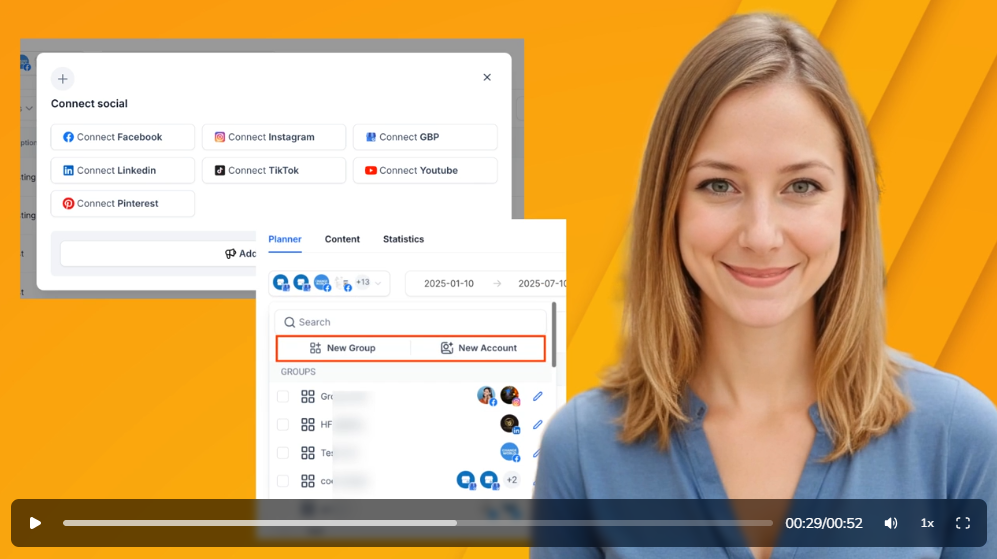Screen dimensions: 997x559
Task: Close the Connect social dialog
Action: click(487, 77)
